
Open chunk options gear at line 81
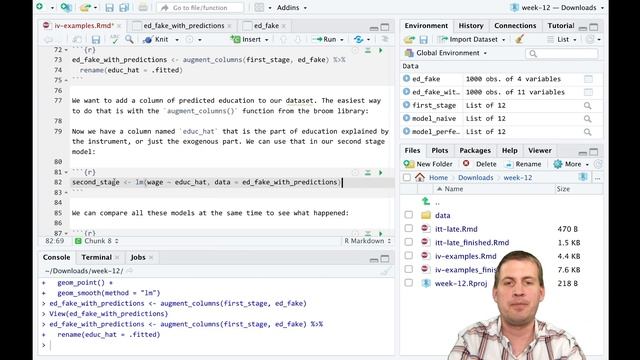pos(355,173)
